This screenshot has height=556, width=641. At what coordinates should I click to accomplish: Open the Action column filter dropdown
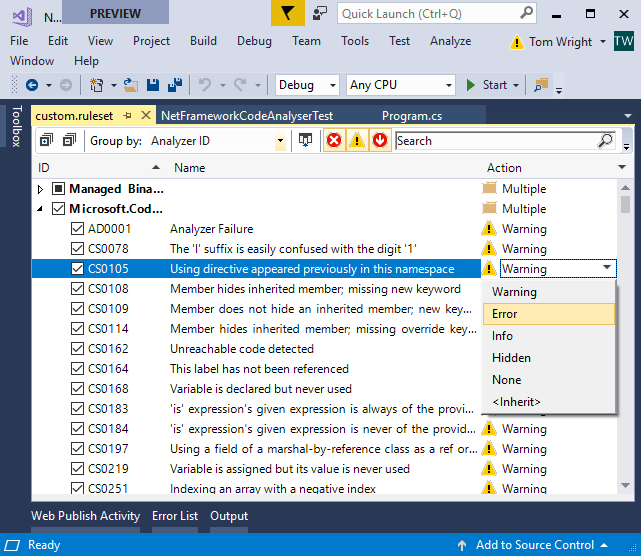click(622, 167)
